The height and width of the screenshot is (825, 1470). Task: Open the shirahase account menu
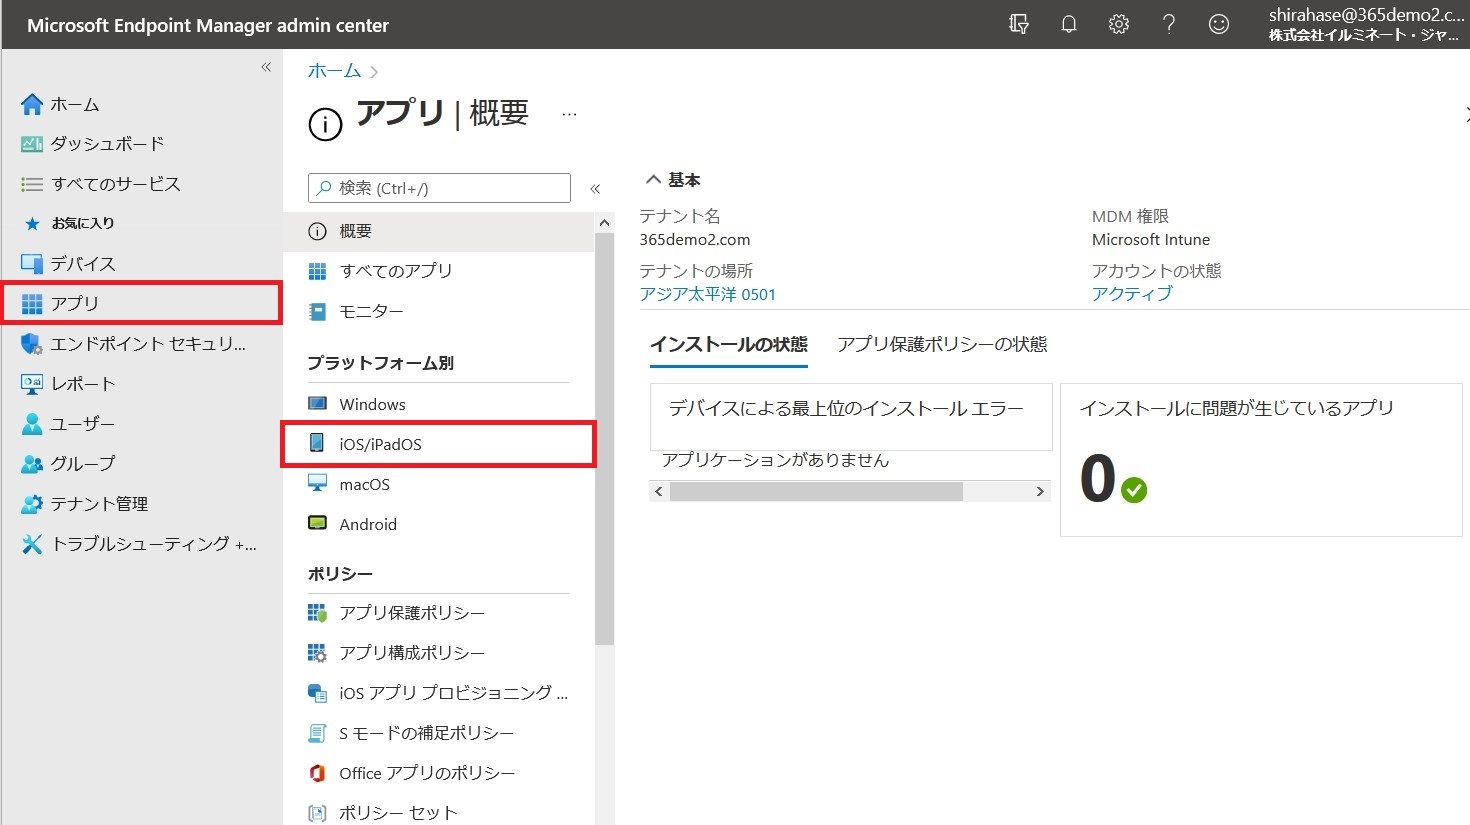[1366, 25]
